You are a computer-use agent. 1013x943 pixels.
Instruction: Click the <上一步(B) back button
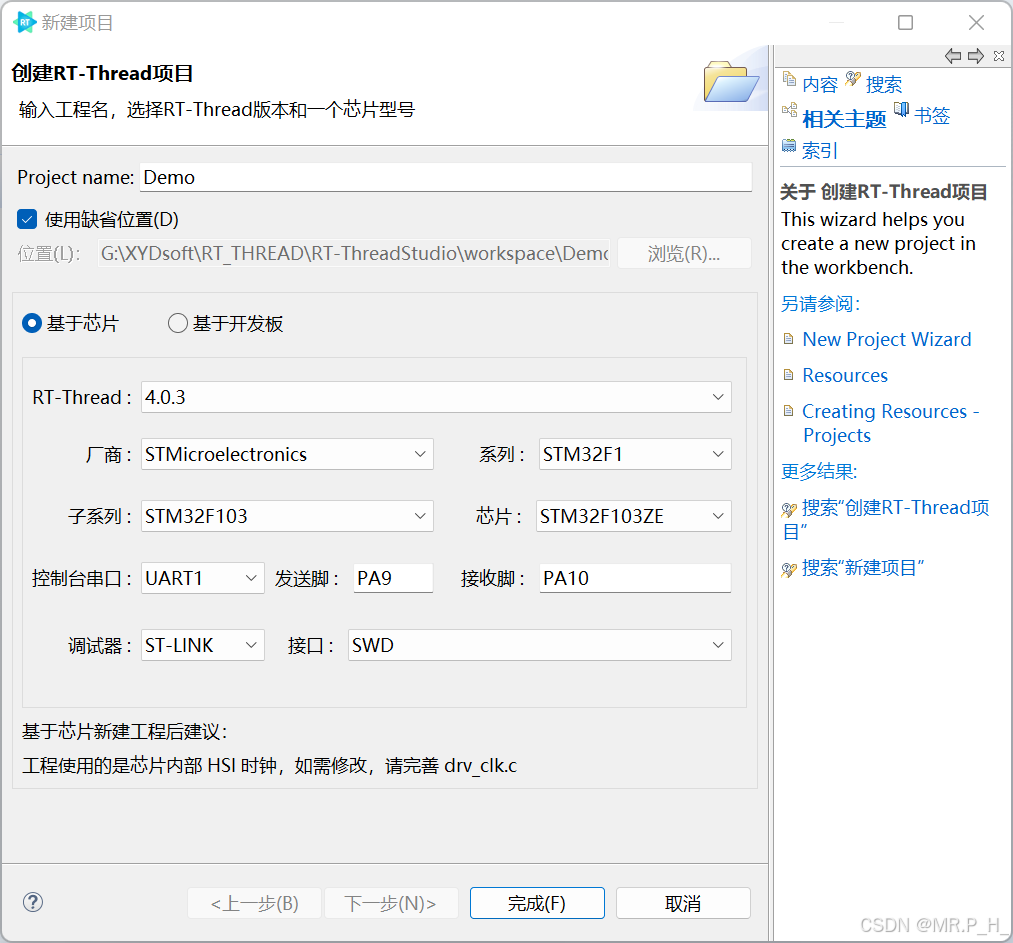coord(255,903)
